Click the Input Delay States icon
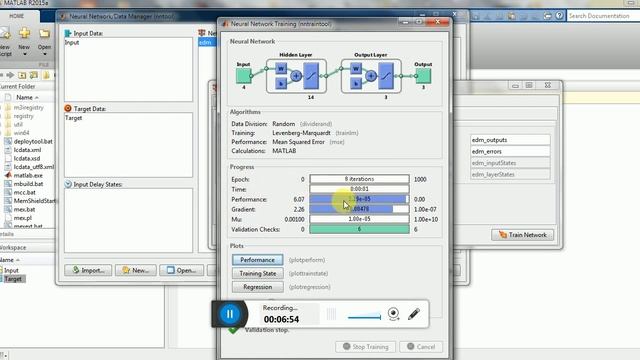640x360 pixels. tap(68, 184)
